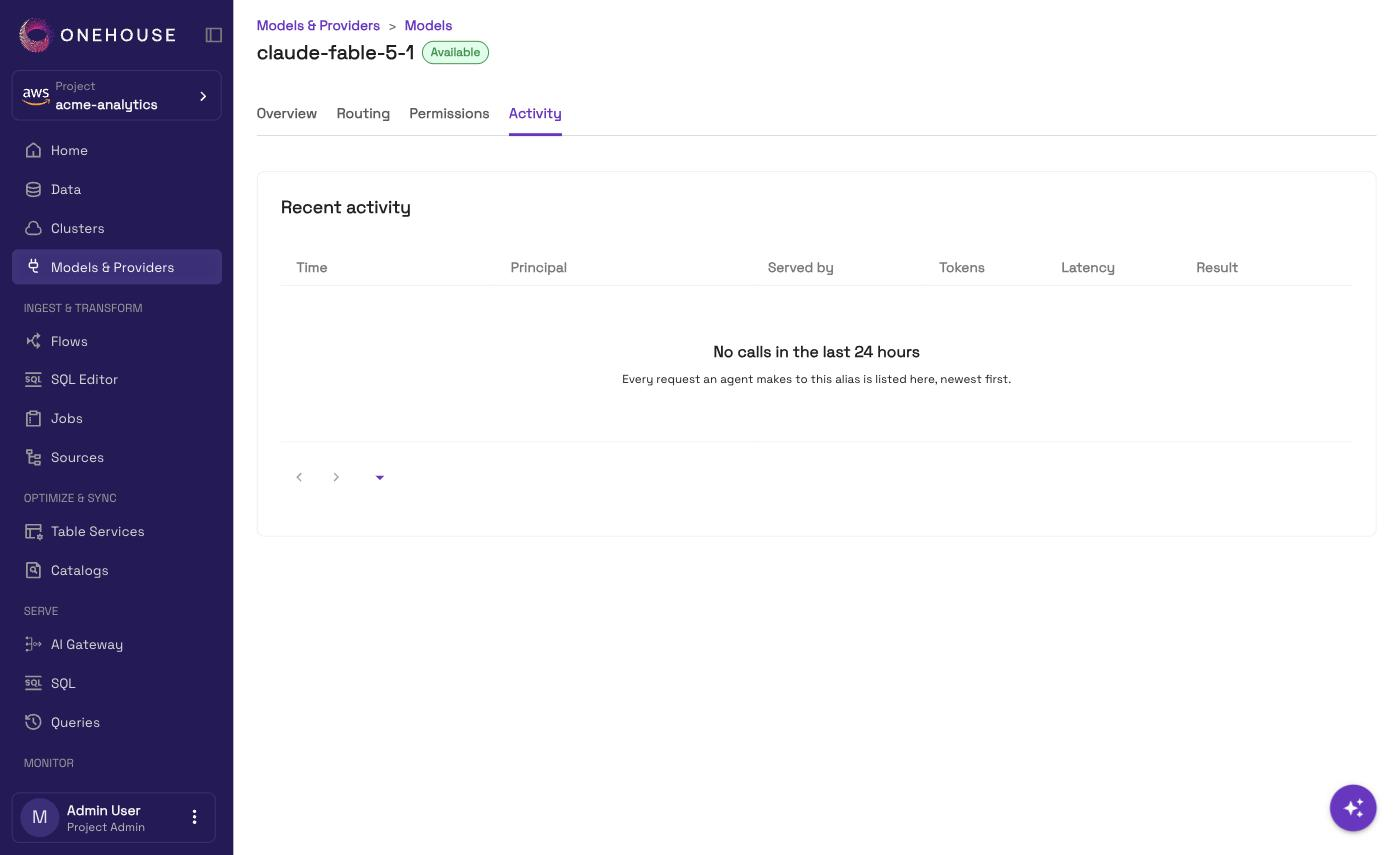Select the Data database icon
This screenshot has height=855, width=1400.
[33, 189]
